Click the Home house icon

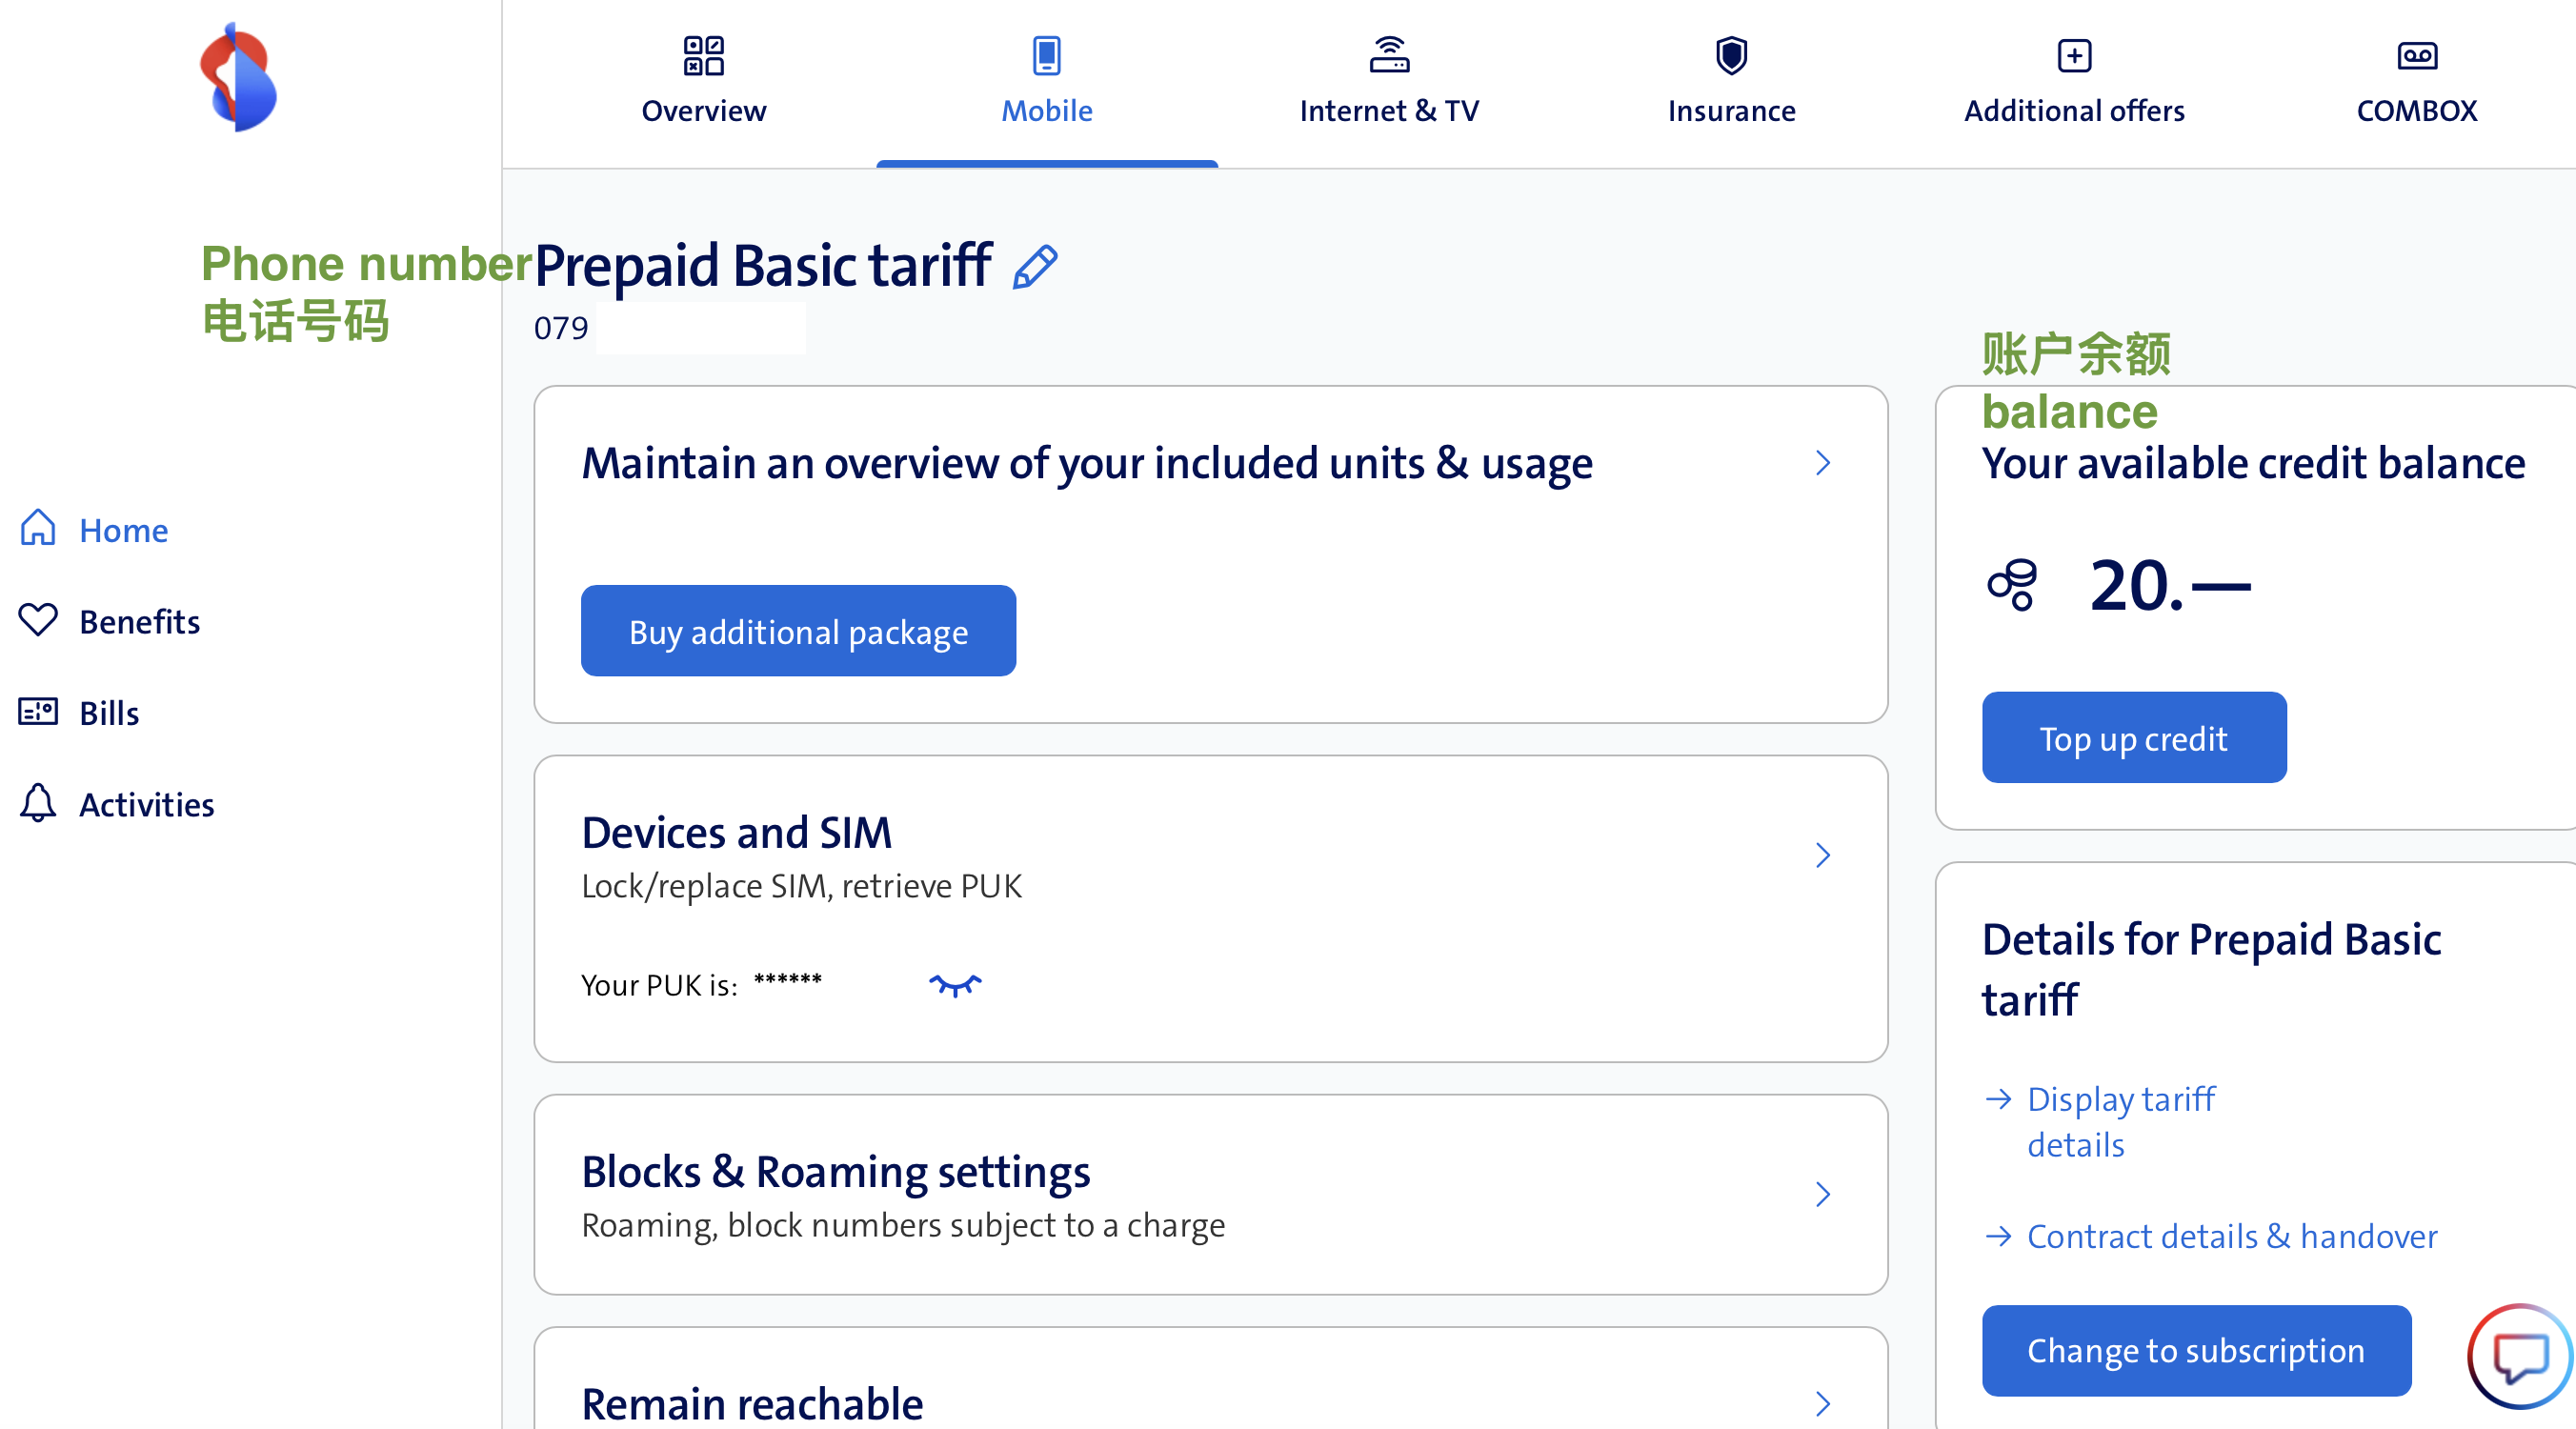(38, 529)
